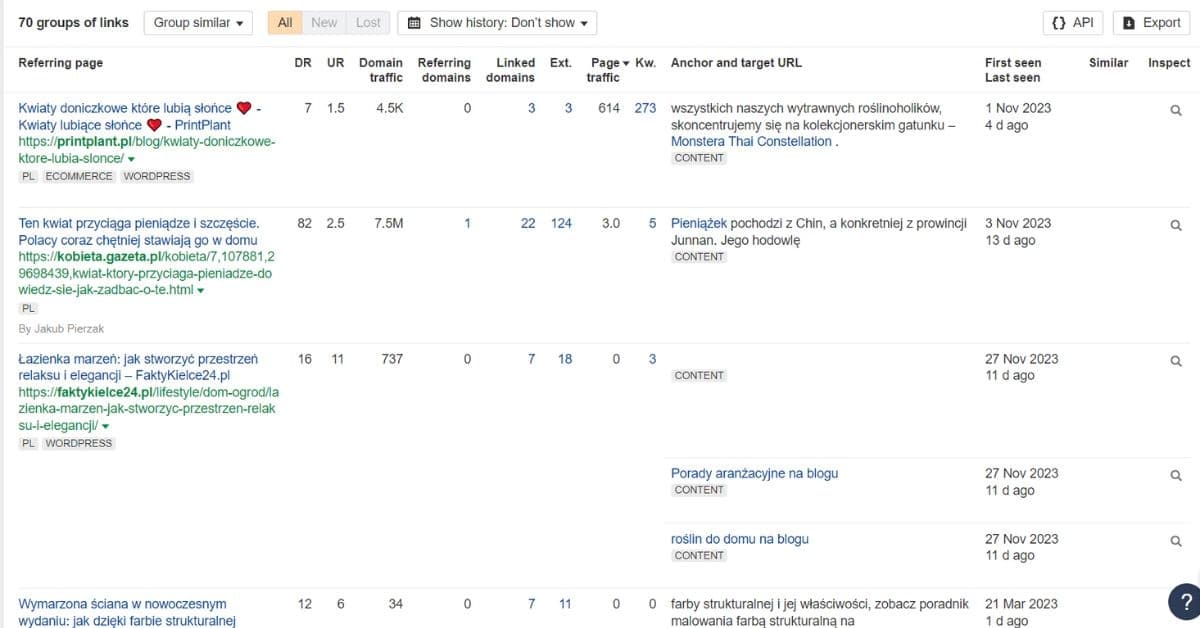Inspect the kobieta.gazeta.pl referring page row

pos(1176,226)
